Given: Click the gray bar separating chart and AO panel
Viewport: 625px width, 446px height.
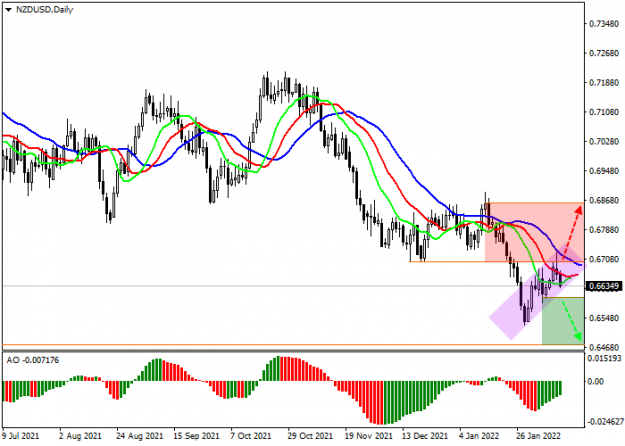Looking at the screenshot, I should click(293, 351).
